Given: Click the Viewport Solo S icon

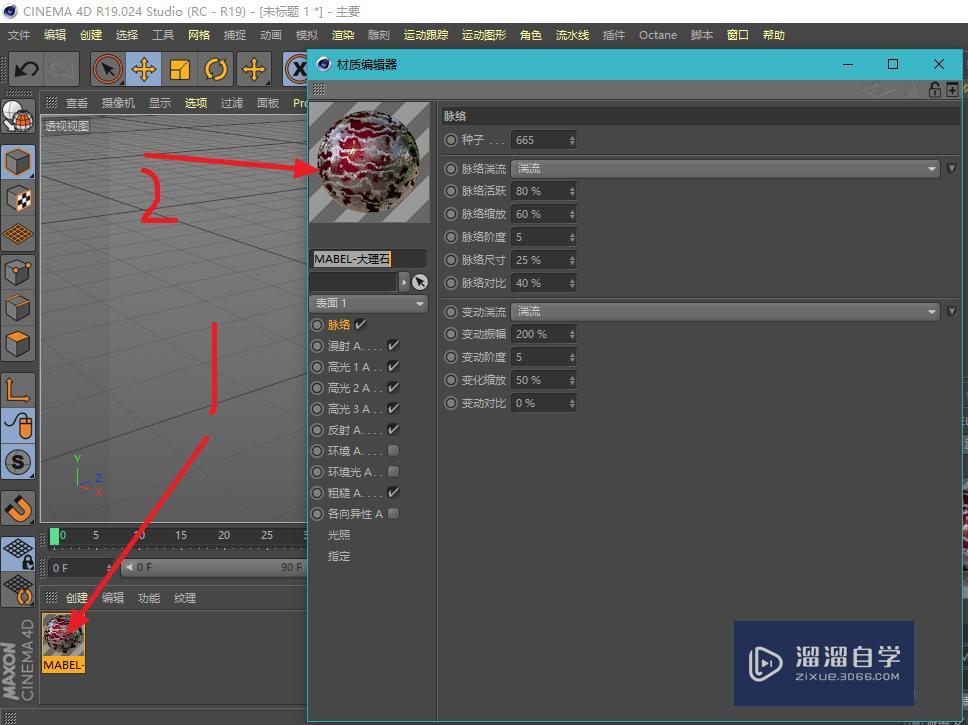Looking at the screenshot, I should click(18, 461).
